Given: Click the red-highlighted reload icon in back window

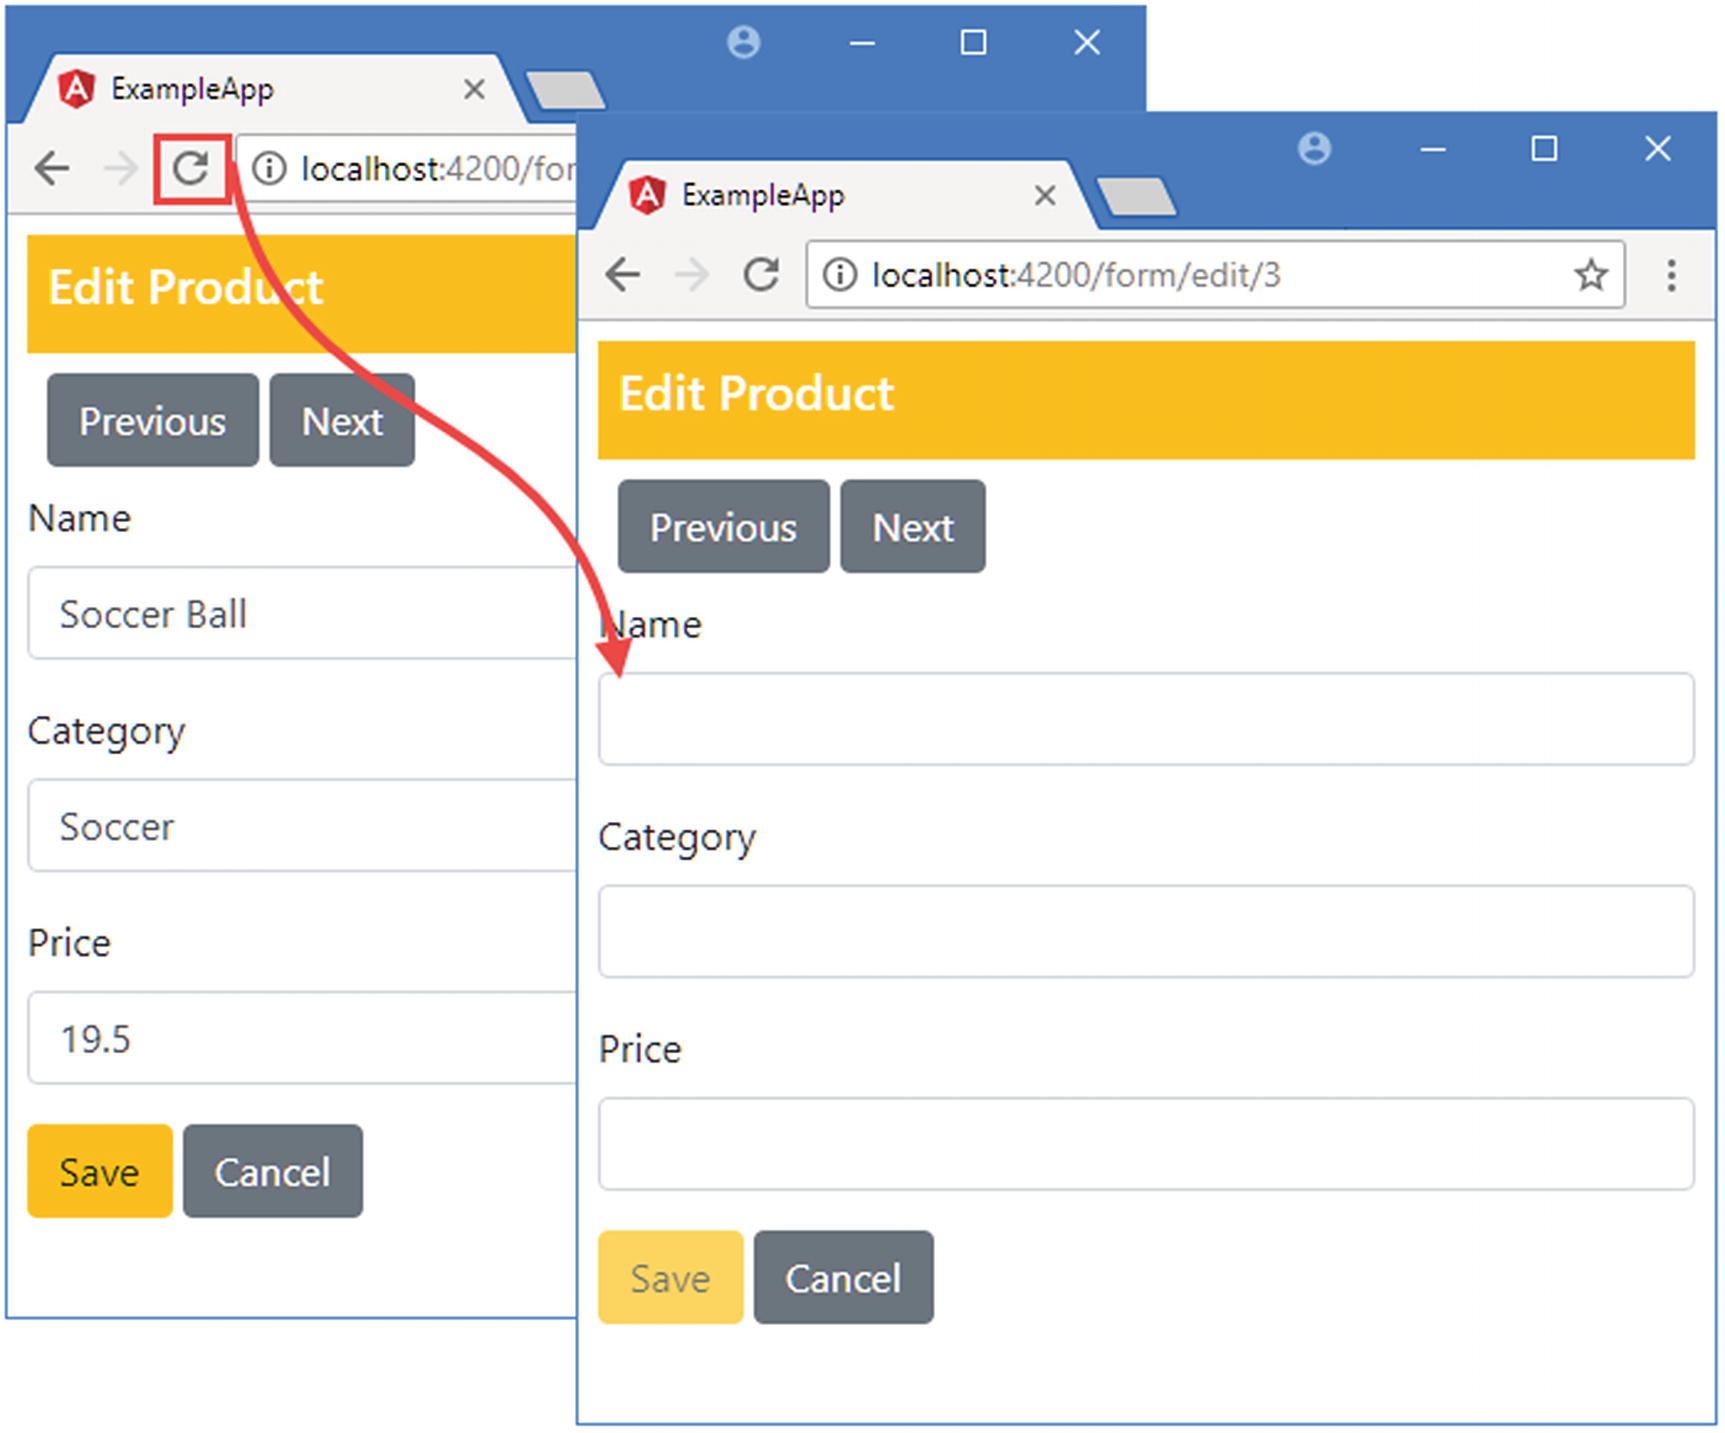Looking at the screenshot, I should pos(190,169).
